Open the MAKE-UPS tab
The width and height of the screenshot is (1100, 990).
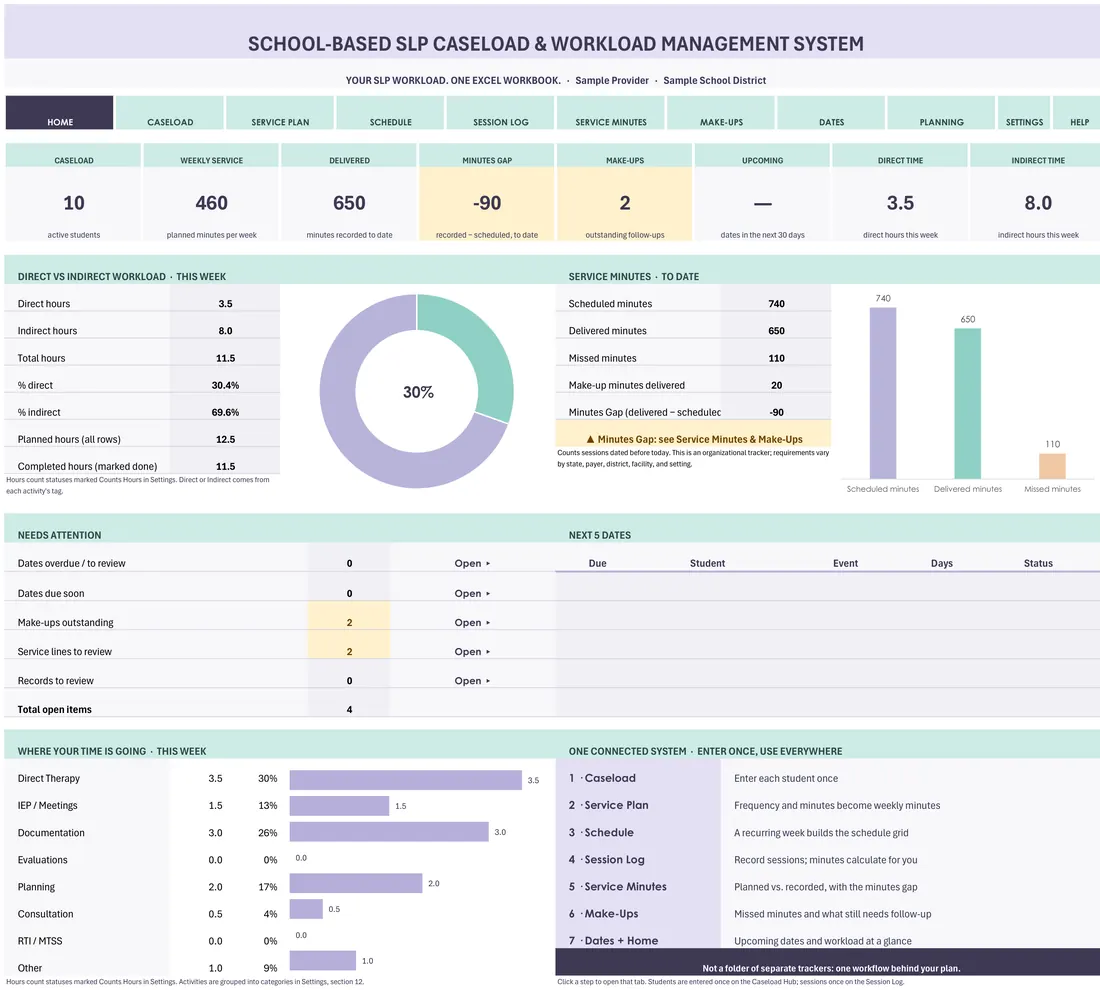[721, 113]
